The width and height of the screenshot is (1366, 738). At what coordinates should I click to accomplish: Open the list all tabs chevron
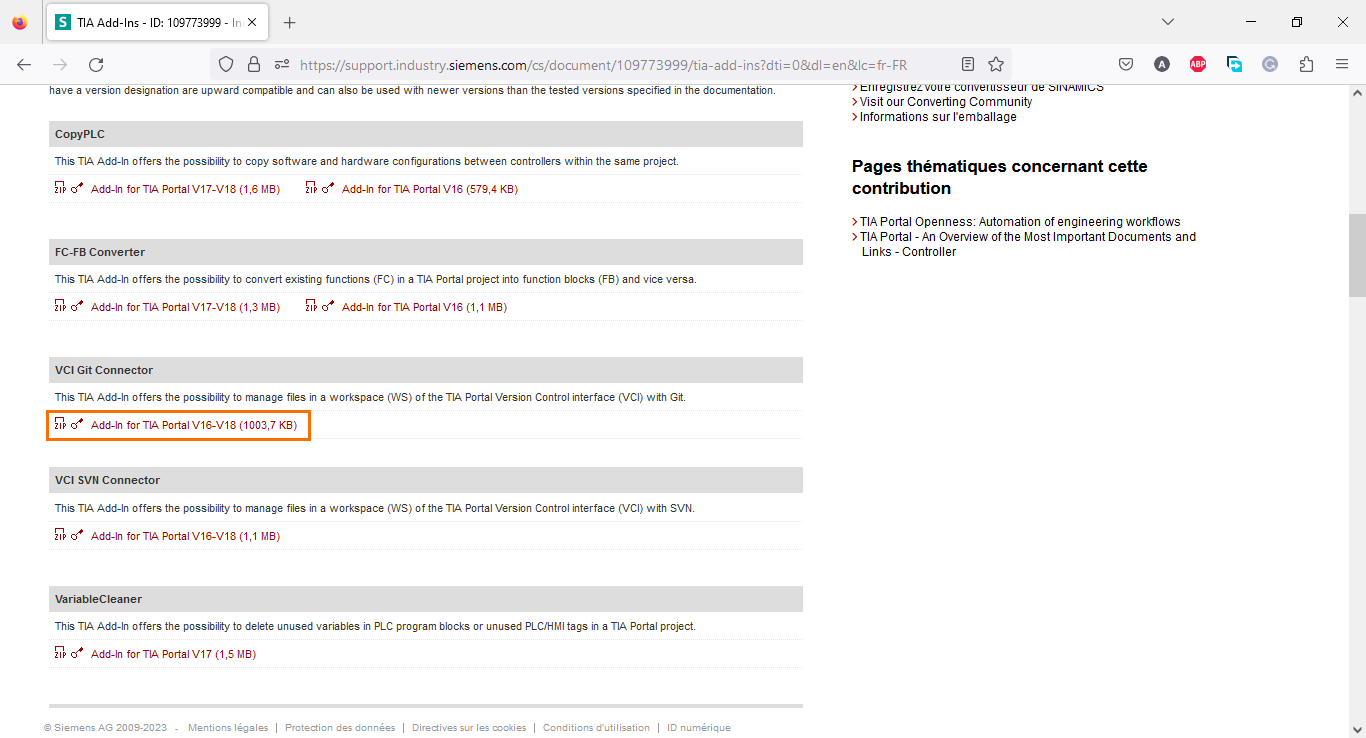tap(1168, 21)
